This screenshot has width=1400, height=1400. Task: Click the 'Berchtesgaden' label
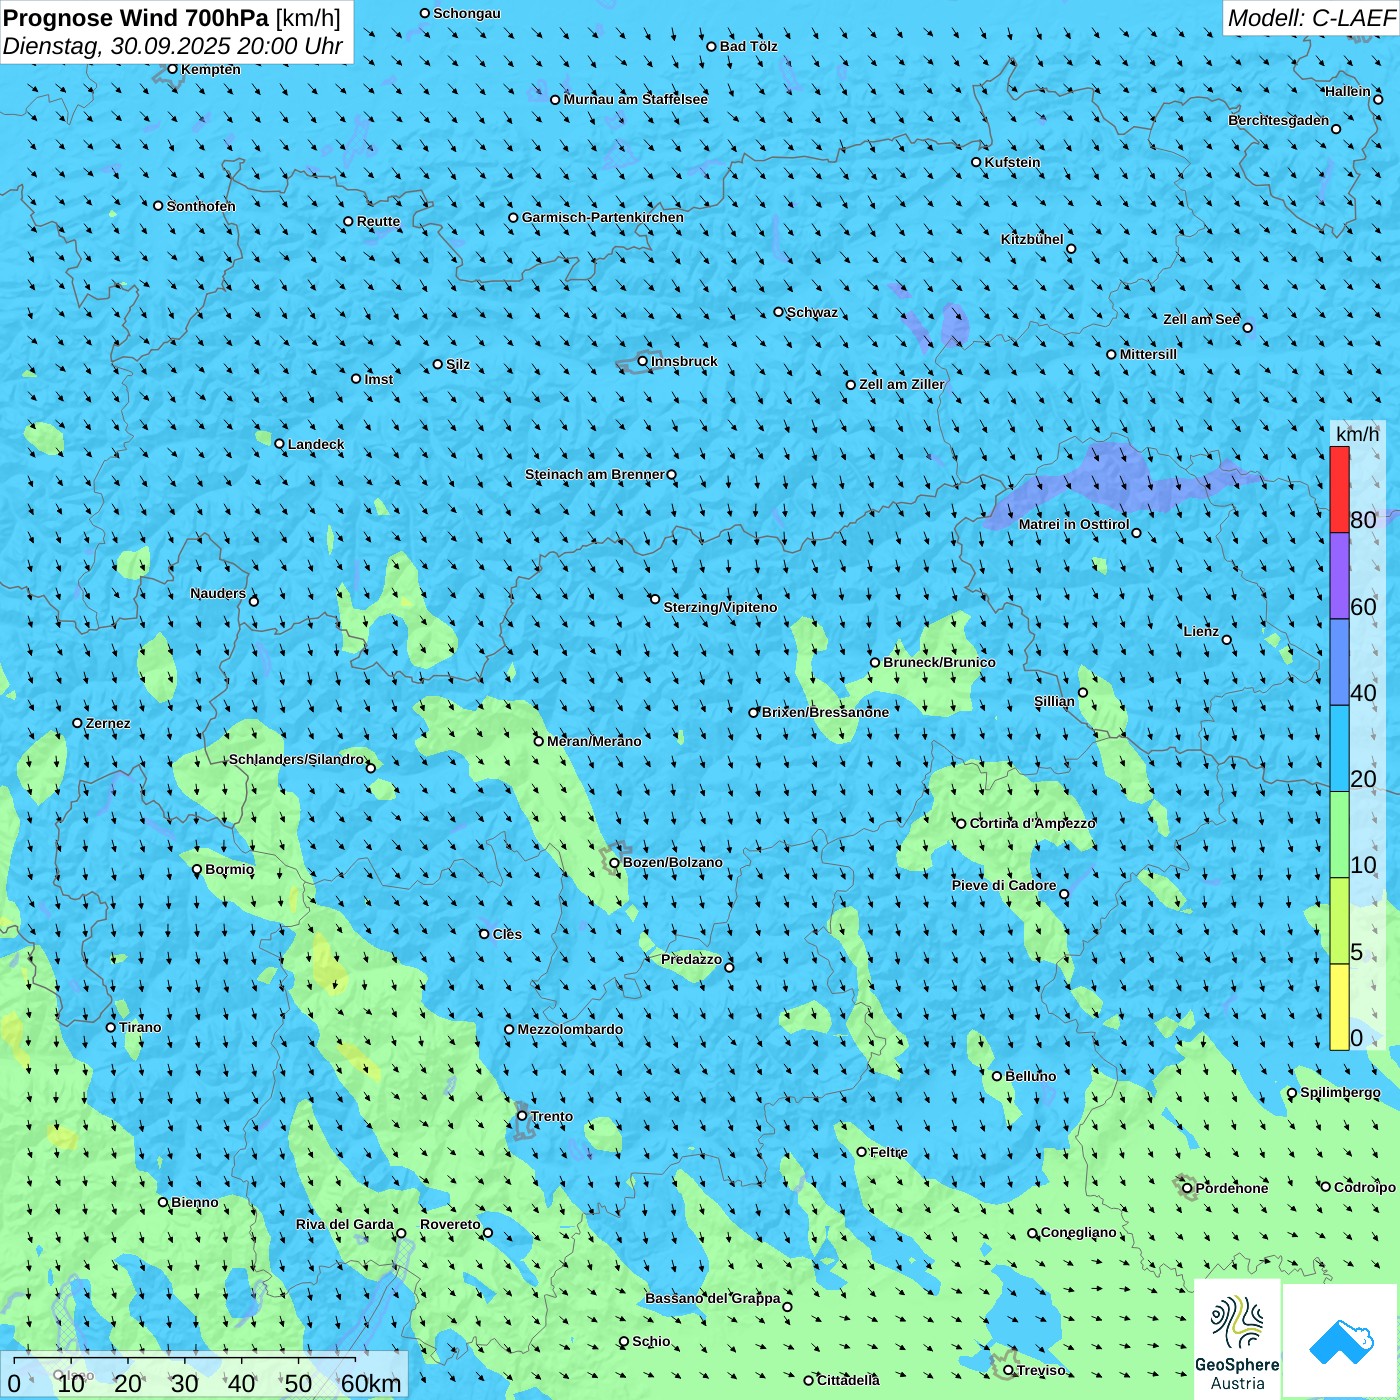[x=1279, y=120]
